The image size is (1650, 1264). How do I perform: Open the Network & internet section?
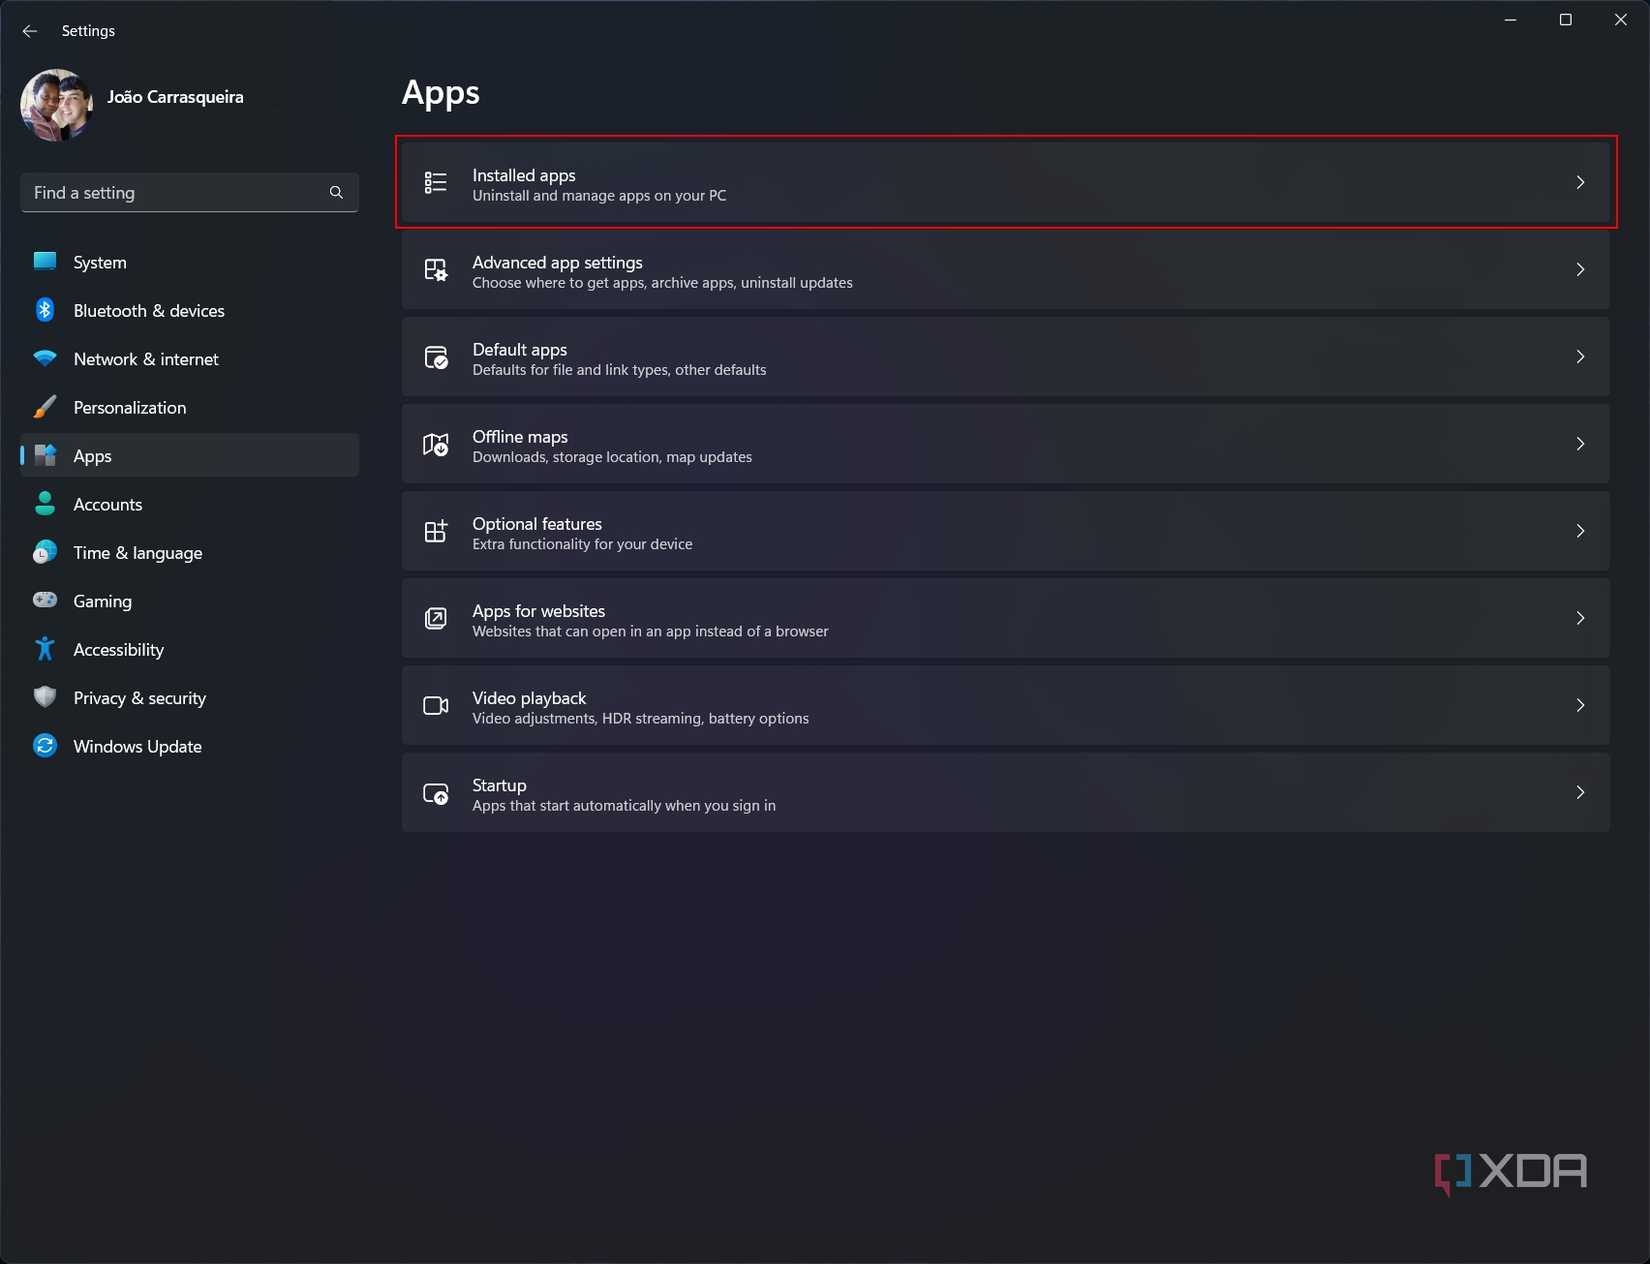[x=145, y=359]
